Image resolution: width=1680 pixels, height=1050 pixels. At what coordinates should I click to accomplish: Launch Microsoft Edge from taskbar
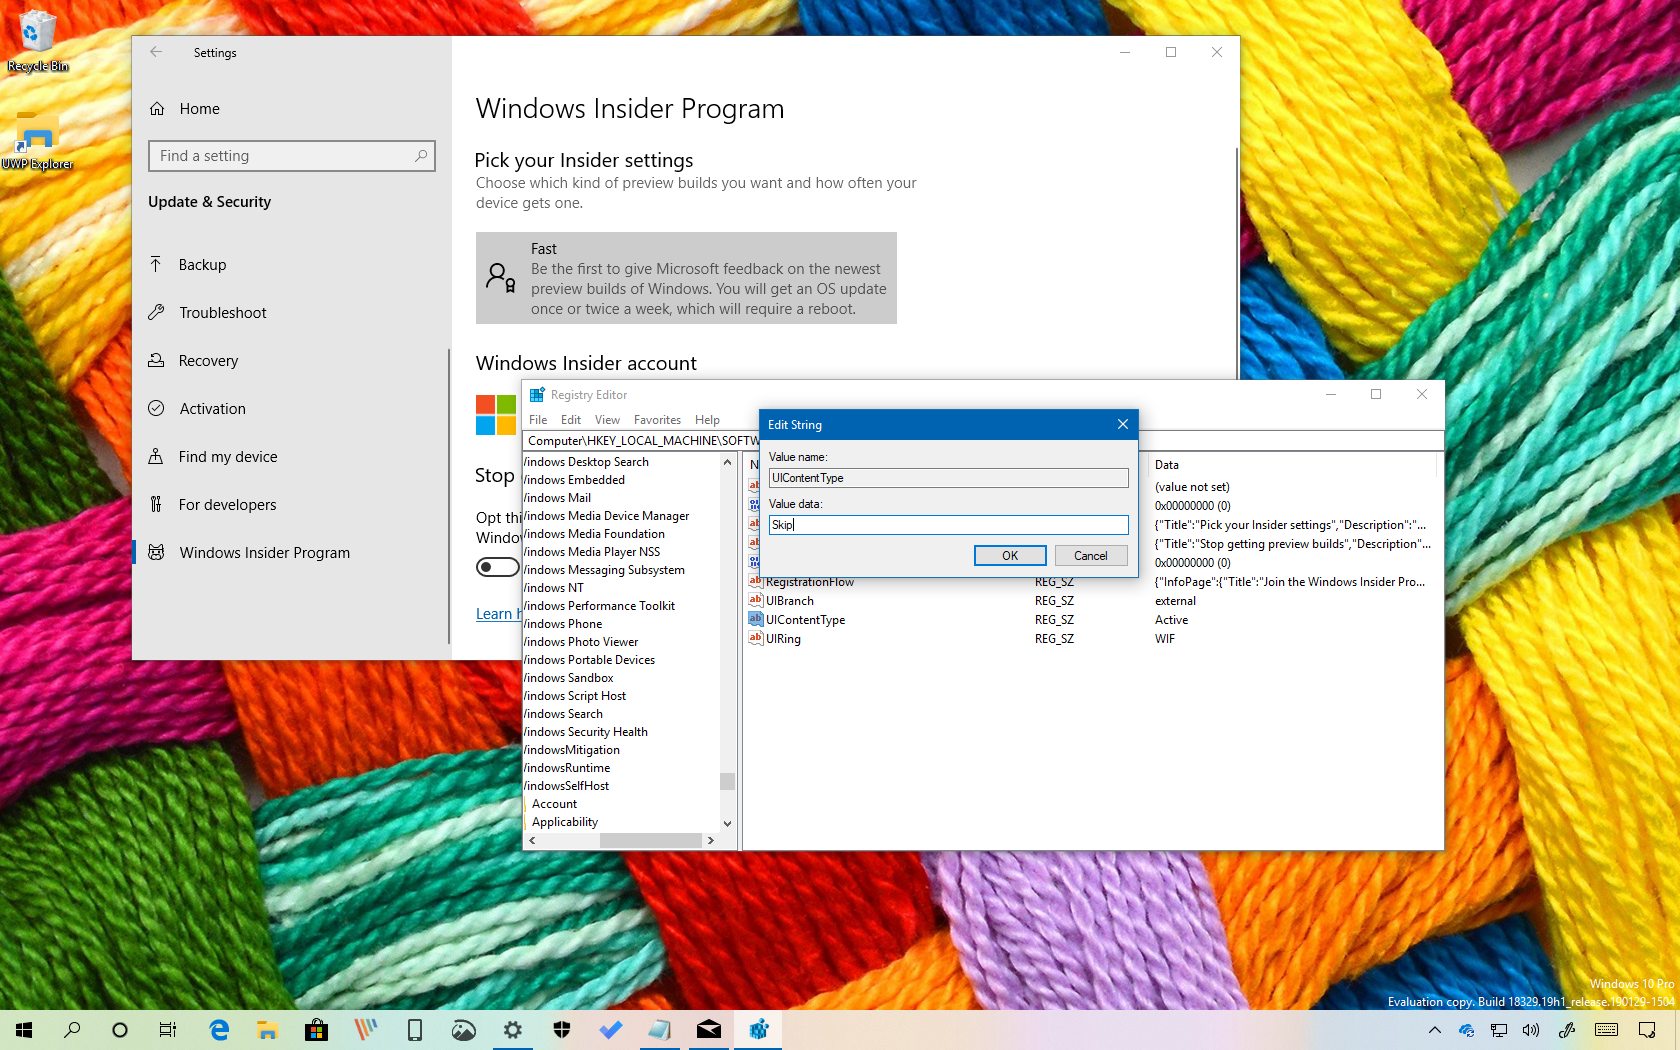[x=219, y=1030]
